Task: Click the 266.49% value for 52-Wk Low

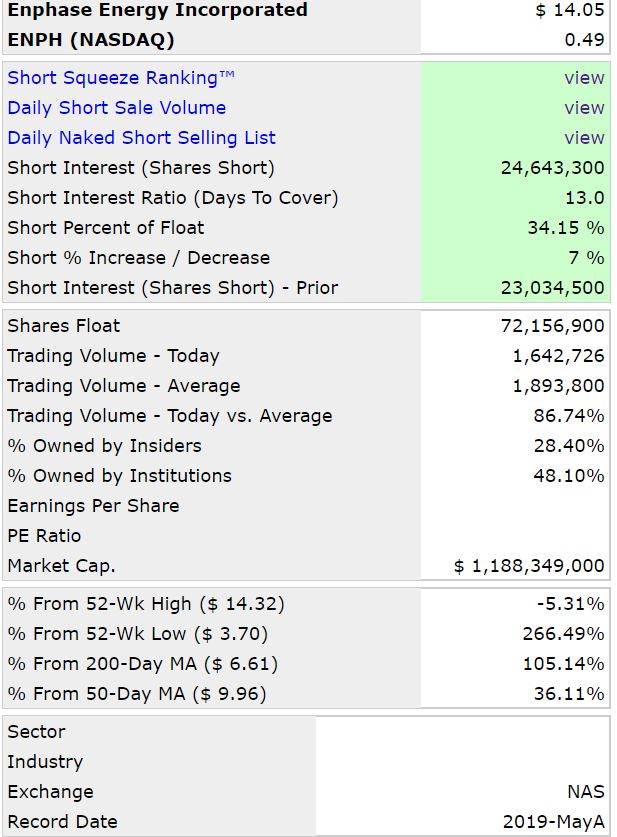Action: pos(563,634)
